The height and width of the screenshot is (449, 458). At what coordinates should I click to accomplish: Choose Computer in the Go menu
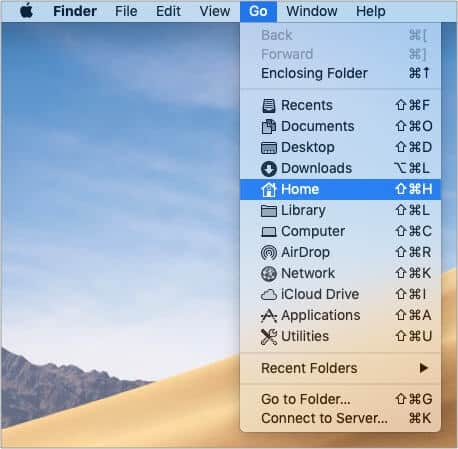click(x=340, y=231)
